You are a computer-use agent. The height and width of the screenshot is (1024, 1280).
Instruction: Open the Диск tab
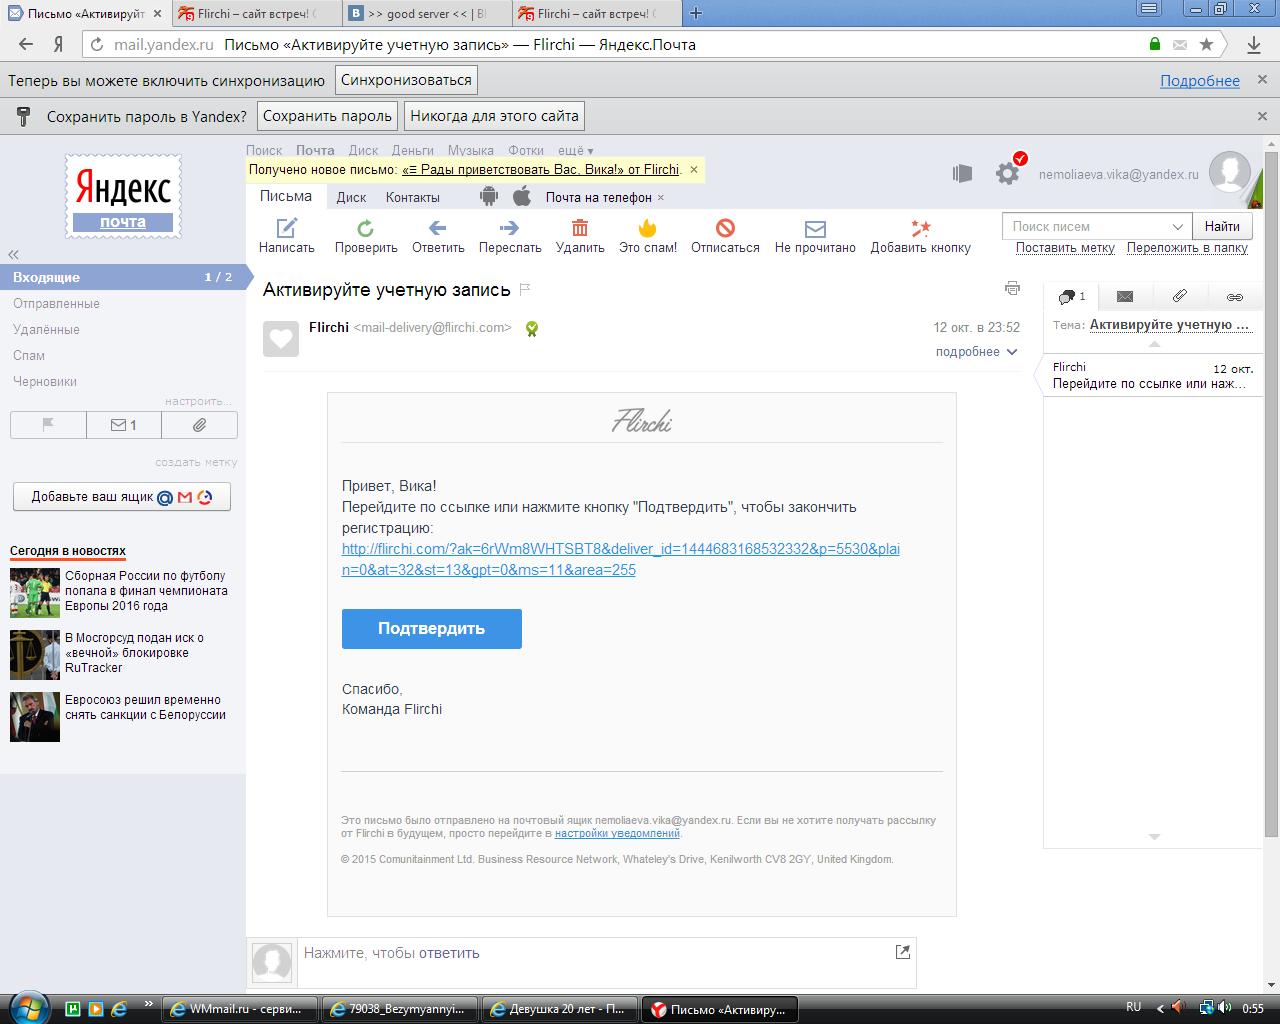351,197
